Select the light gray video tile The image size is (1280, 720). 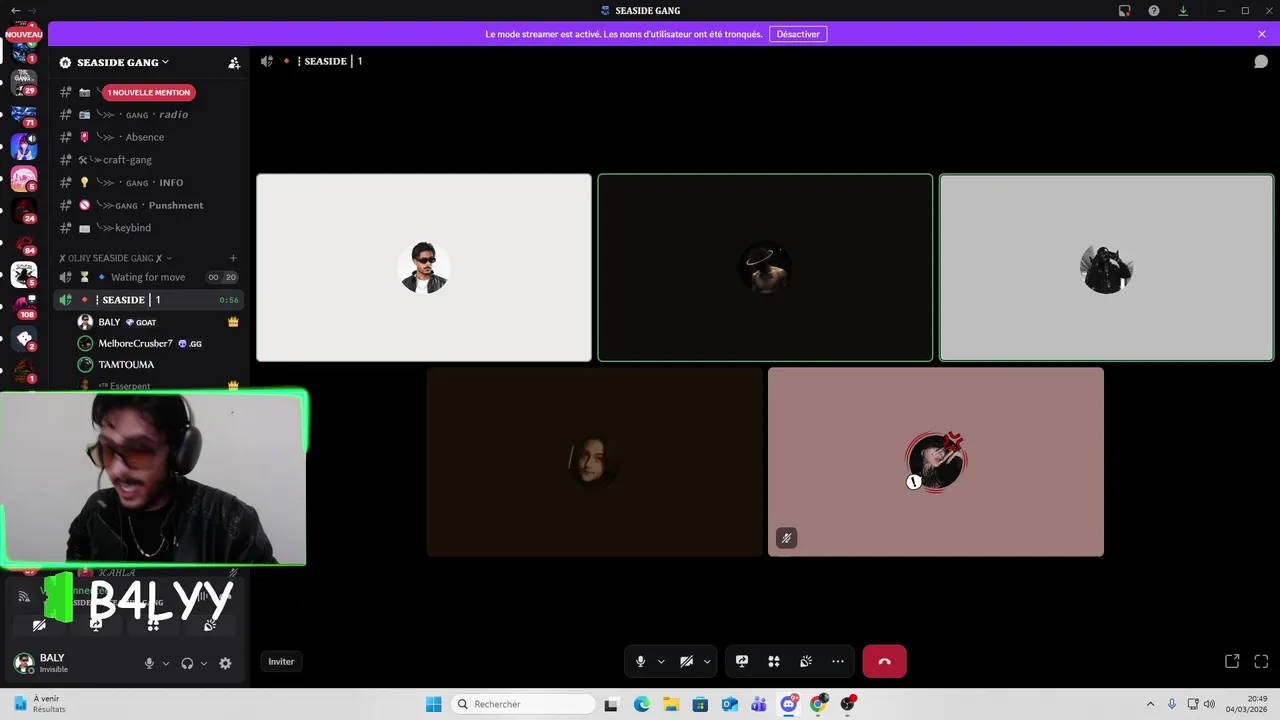click(x=1106, y=268)
